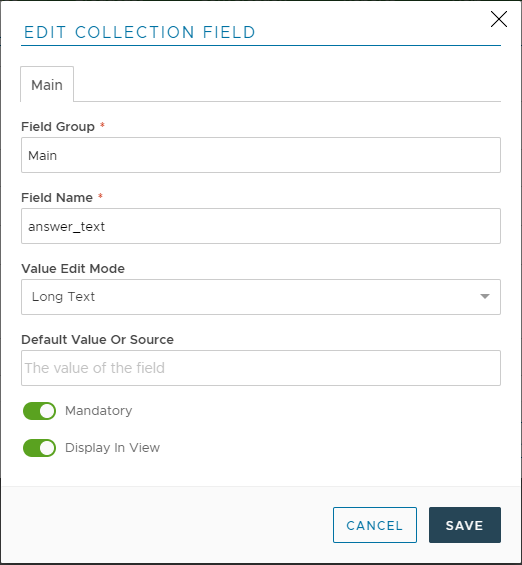522x565 pixels.
Task: Turn off the Display In View toggle
Action: click(39, 448)
